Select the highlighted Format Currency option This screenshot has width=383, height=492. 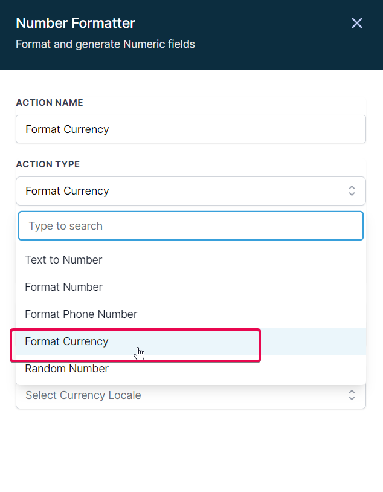(191, 341)
